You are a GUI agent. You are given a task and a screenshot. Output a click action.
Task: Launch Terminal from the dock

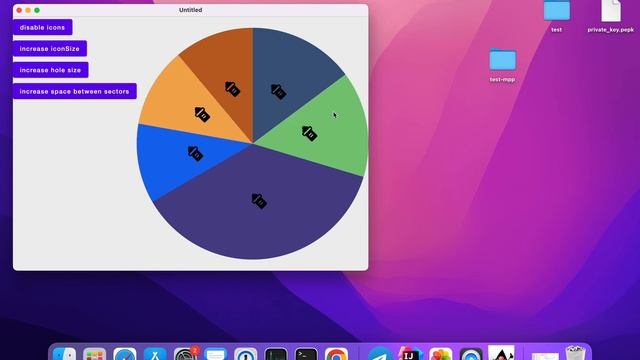point(306,354)
